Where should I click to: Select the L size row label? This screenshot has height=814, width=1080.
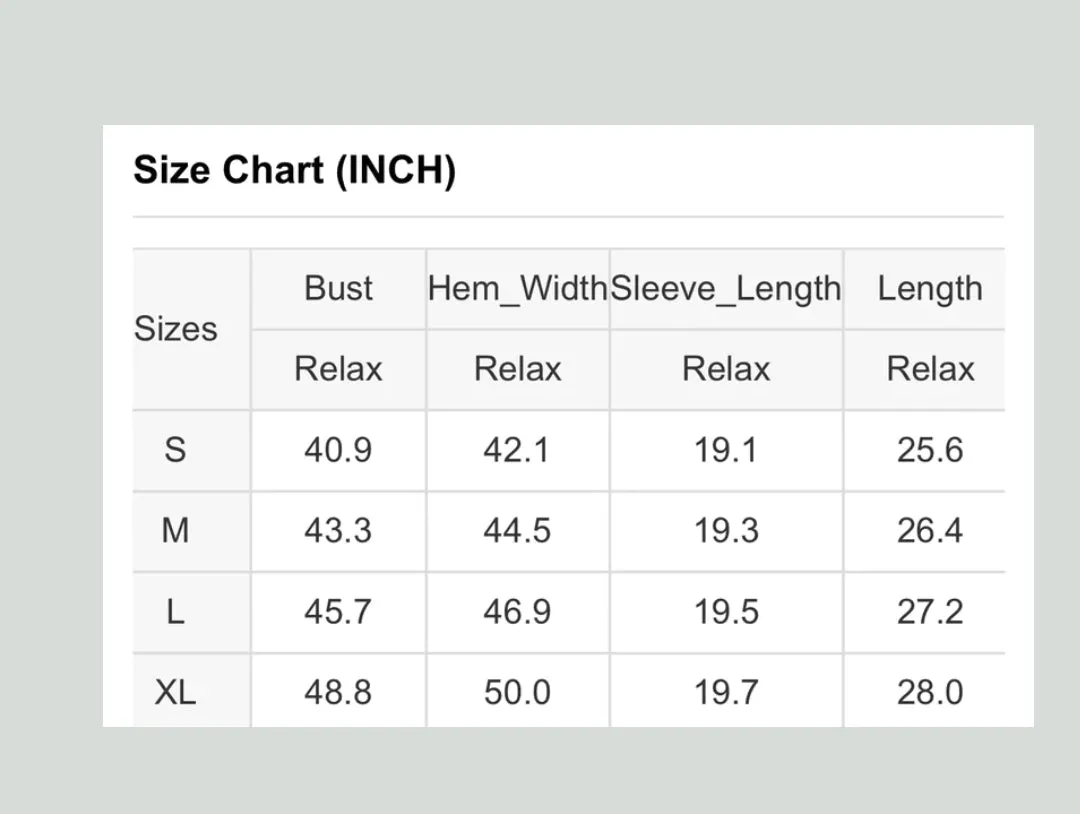175,612
